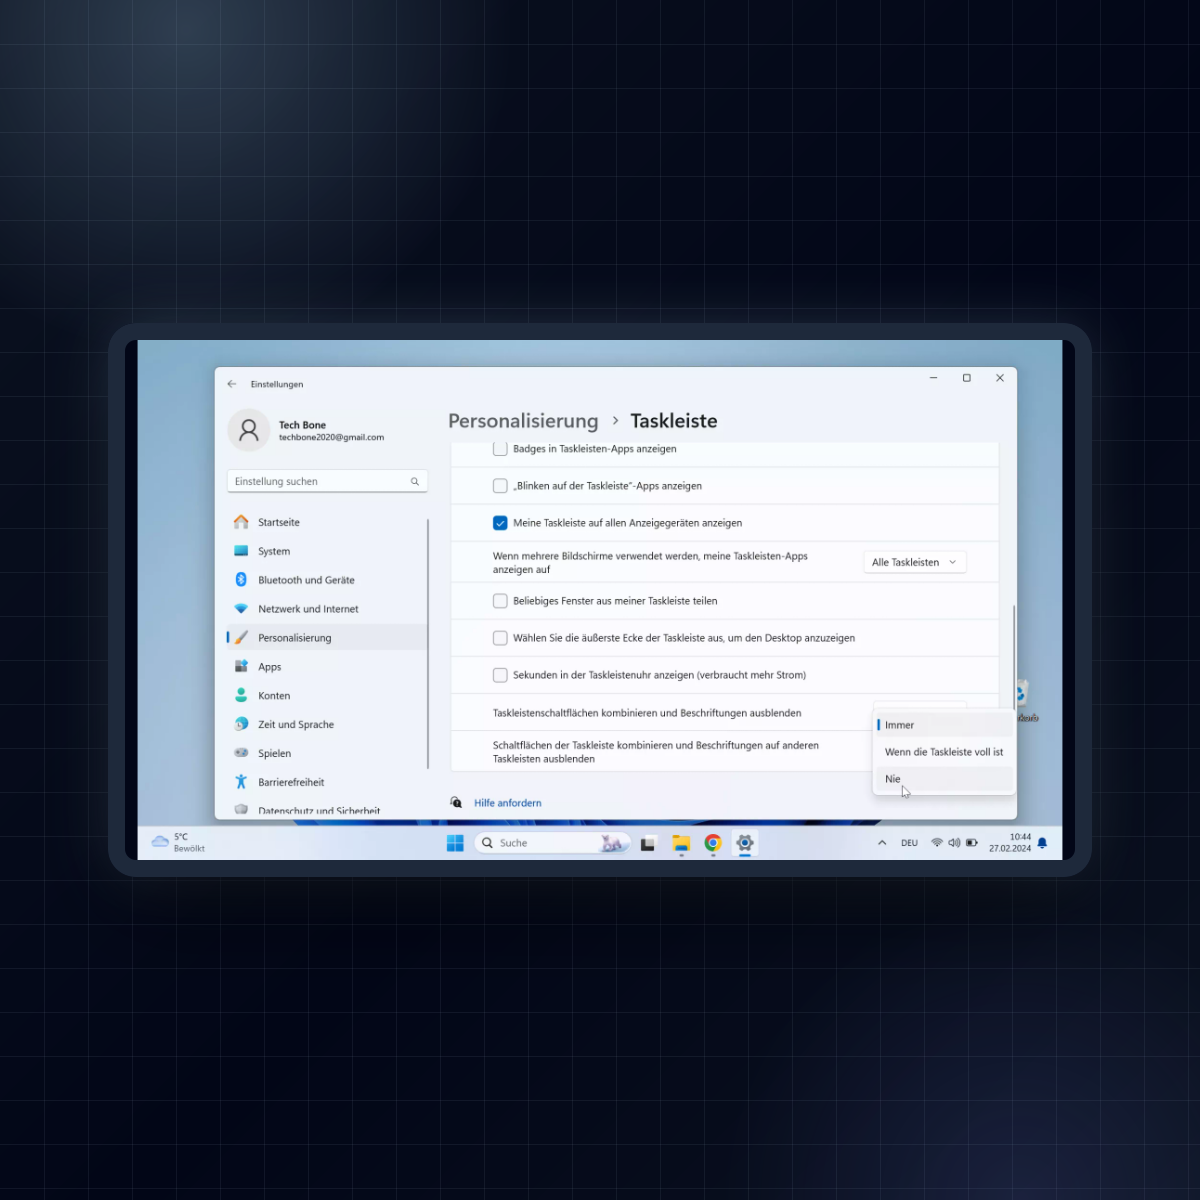The height and width of the screenshot is (1200, 1200).
Task: Click the 'Schaltflächen der Taskleiste kombinieren' text
Action: [656, 752]
